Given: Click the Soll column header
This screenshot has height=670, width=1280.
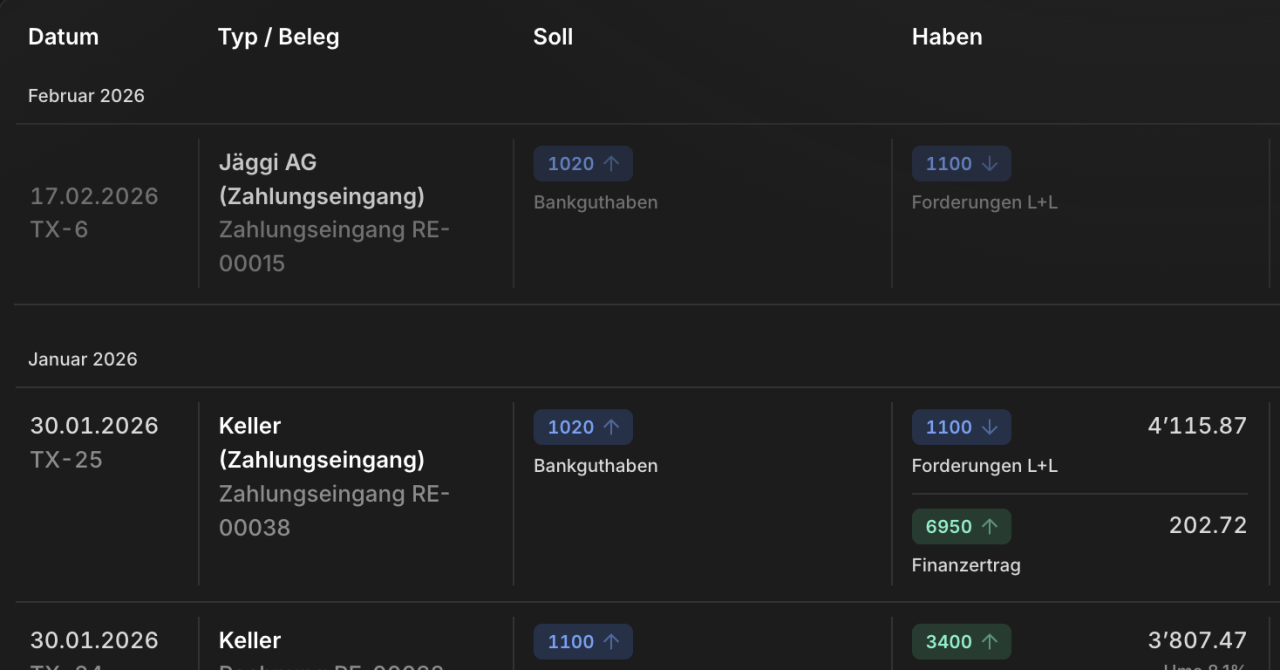Looking at the screenshot, I should (553, 37).
